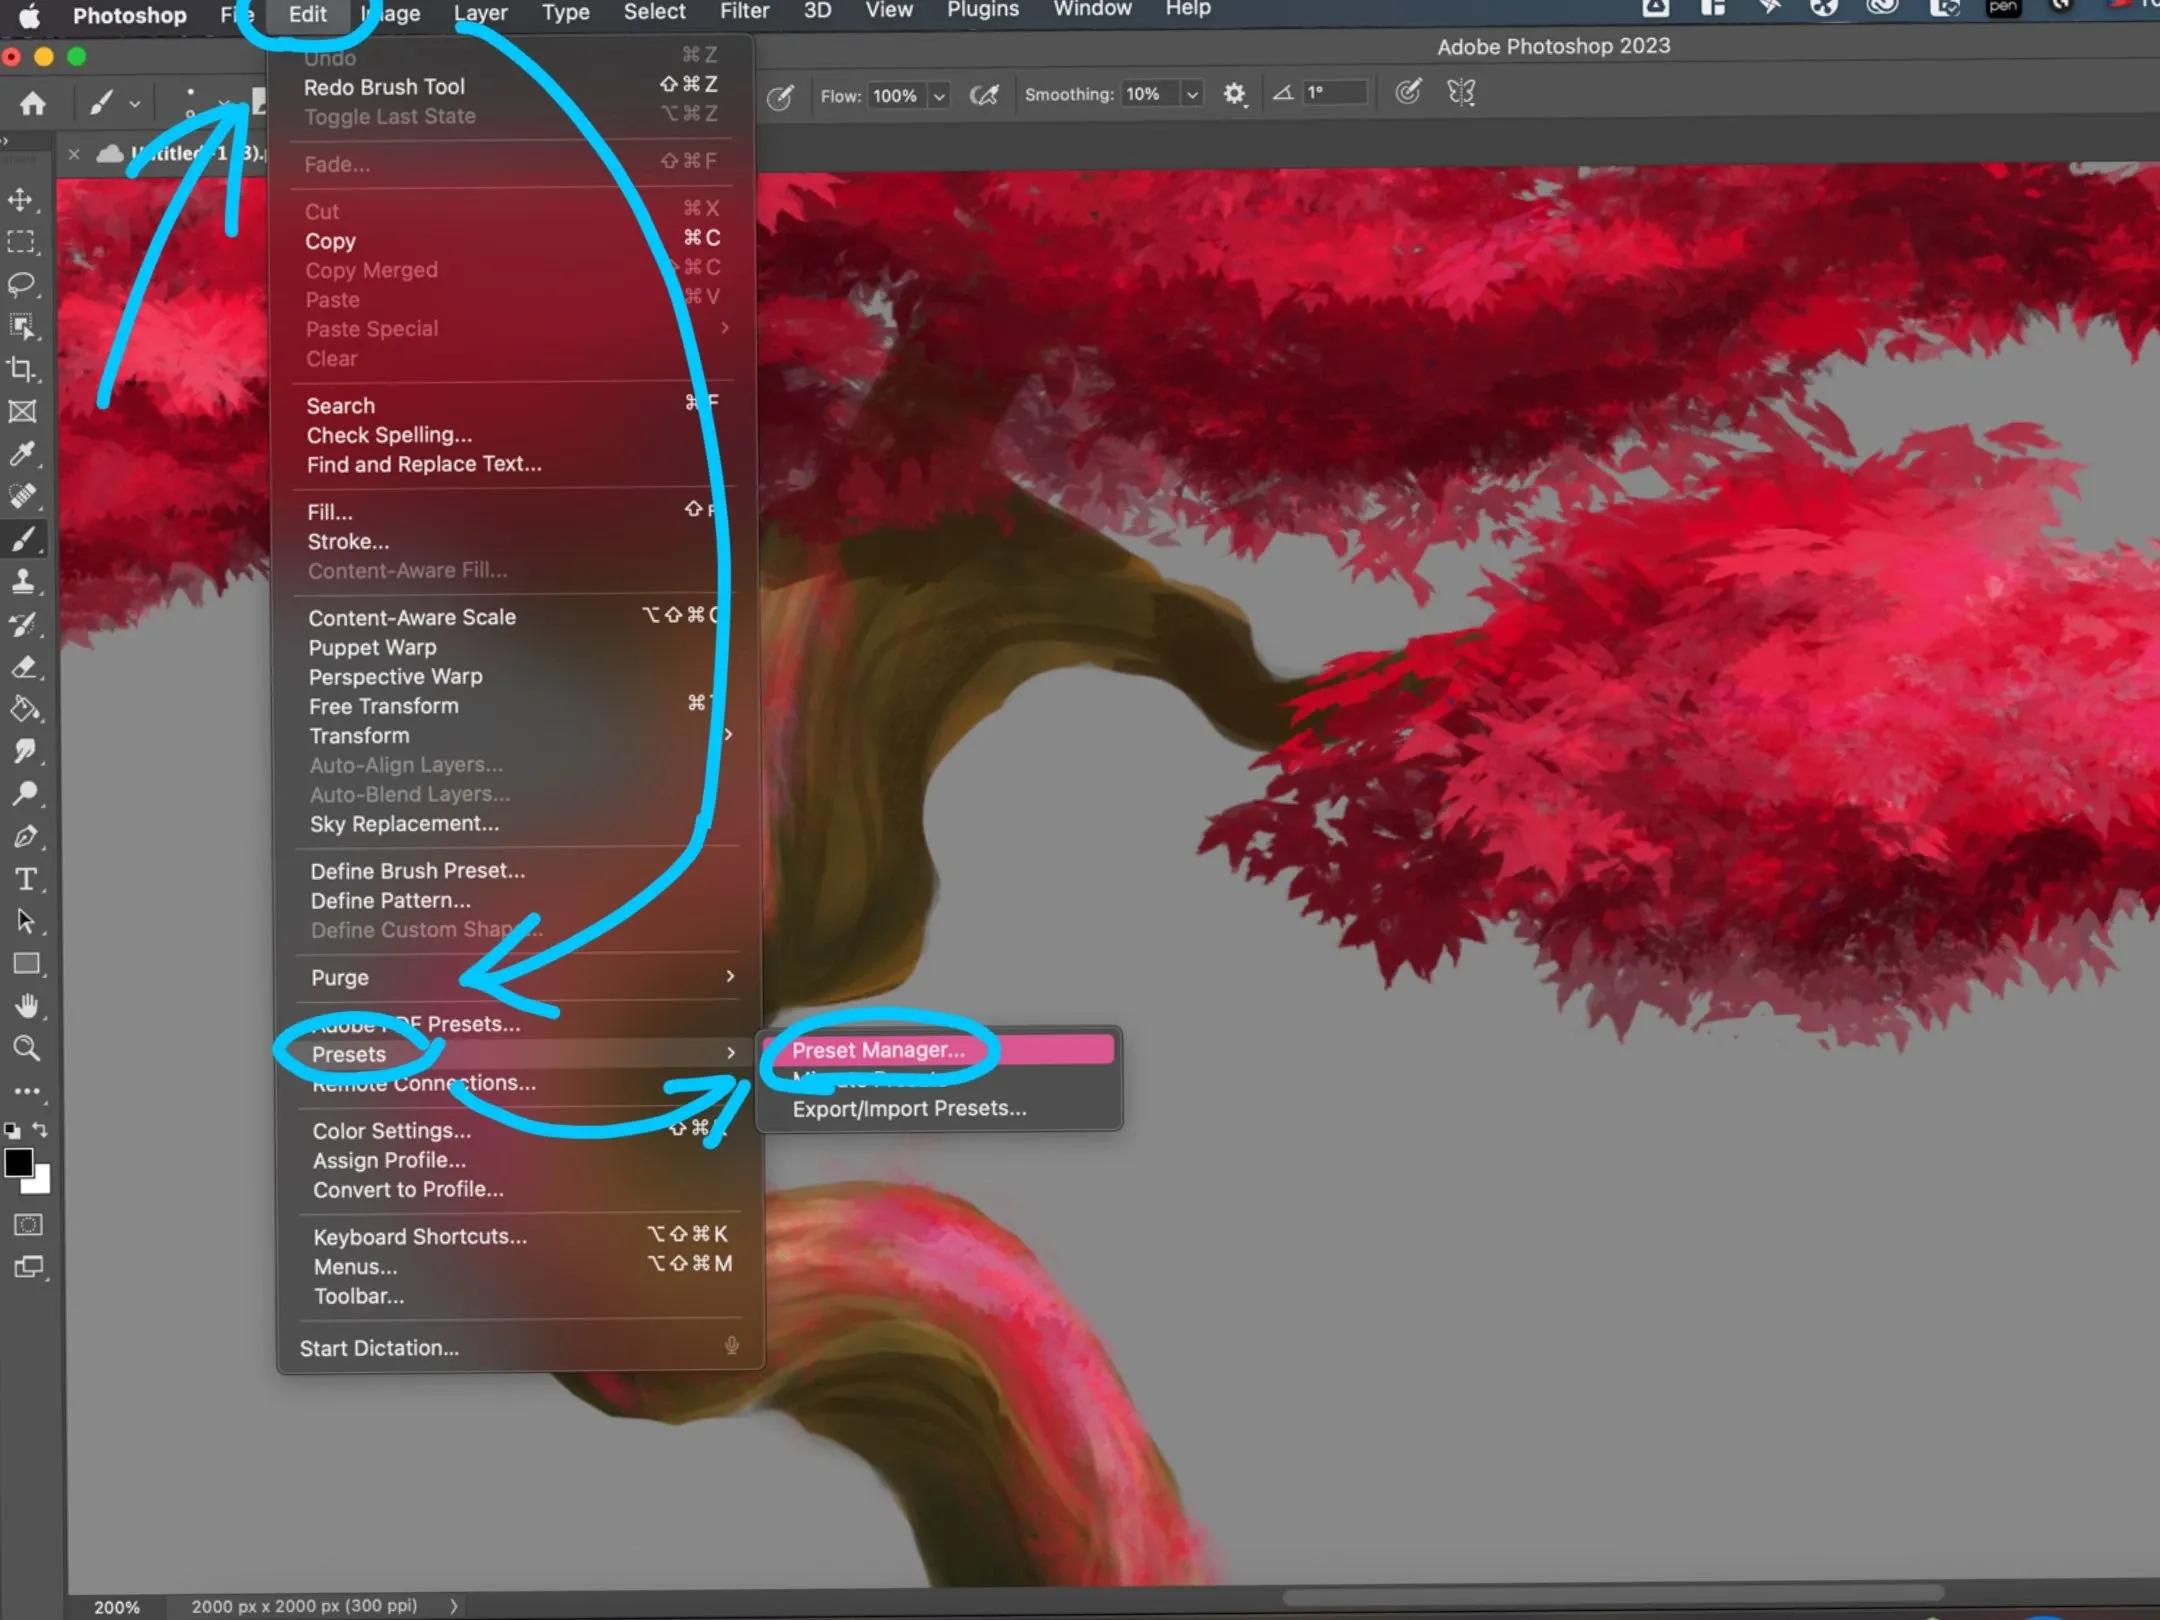Open the View menu
This screenshot has width=2160, height=1620.
(x=889, y=10)
